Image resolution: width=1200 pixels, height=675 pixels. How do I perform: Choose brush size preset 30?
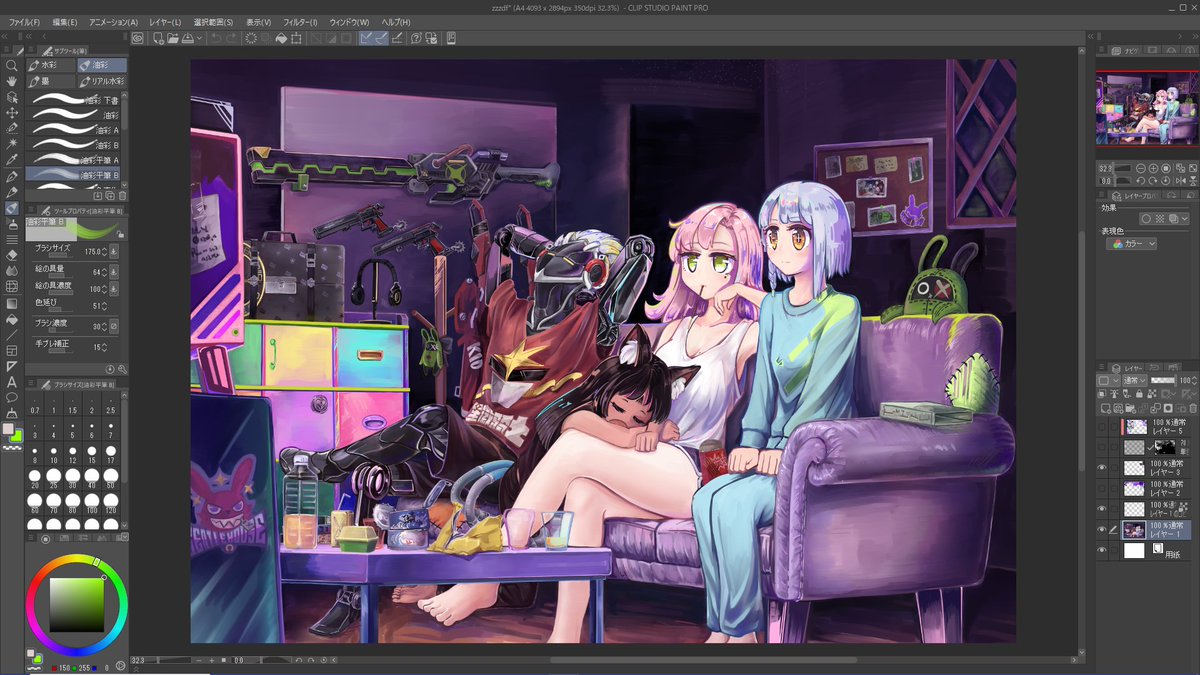tap(73, 477)
